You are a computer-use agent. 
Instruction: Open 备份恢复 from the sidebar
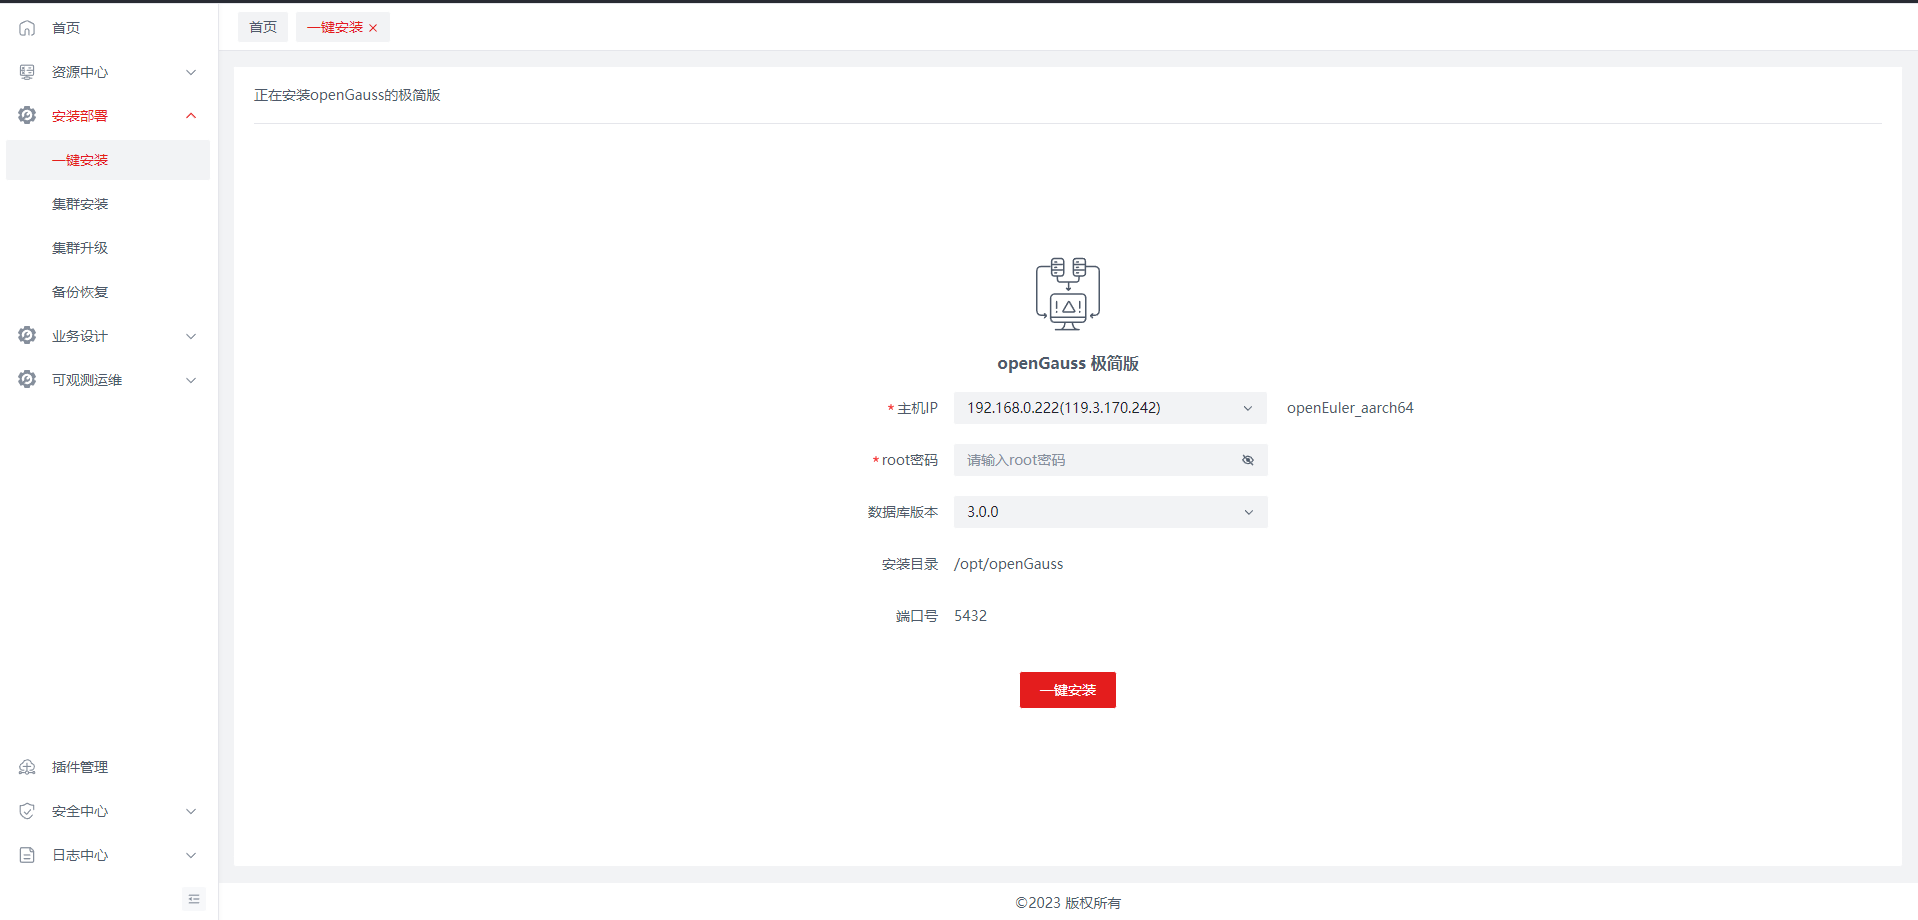[80, 292]
